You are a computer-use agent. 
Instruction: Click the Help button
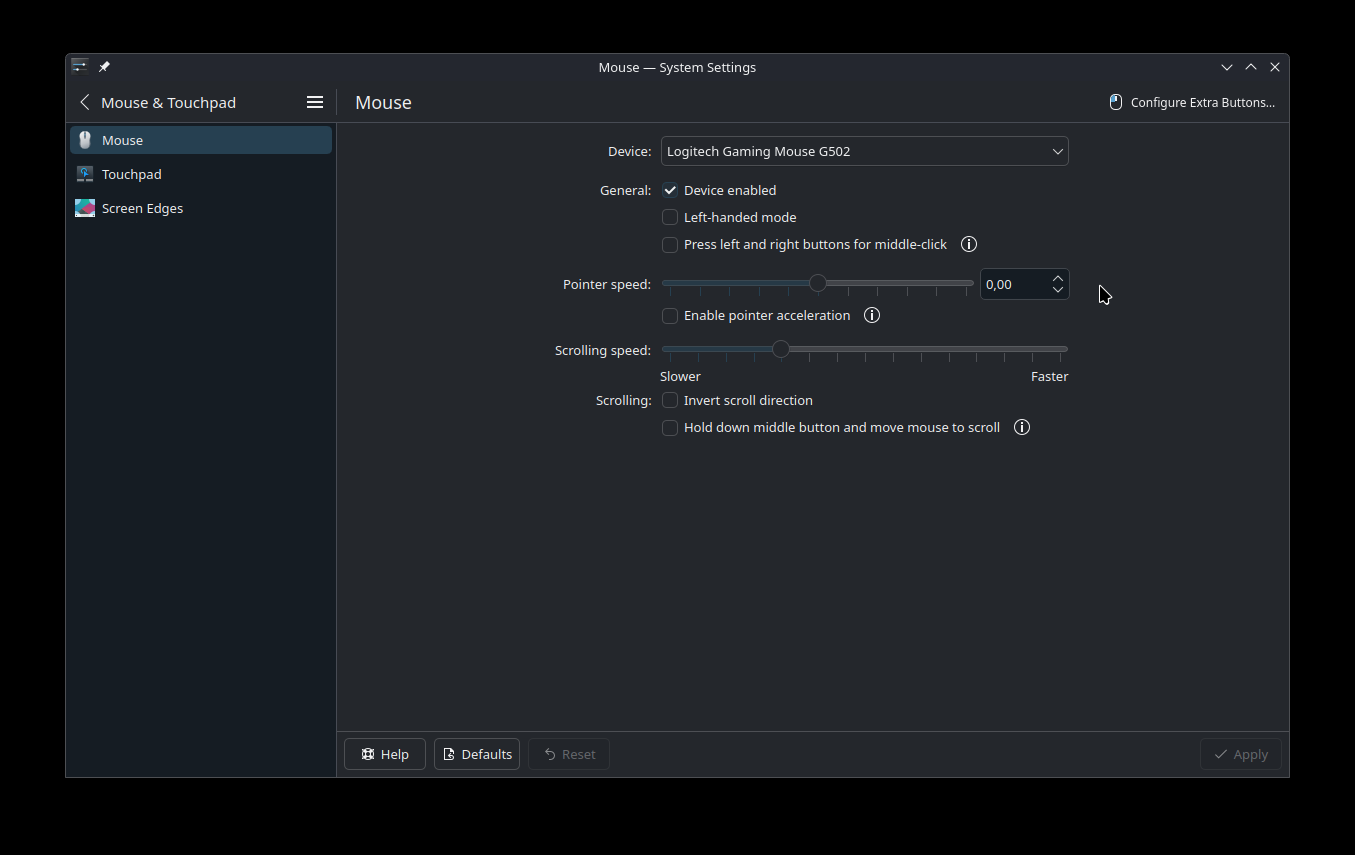pos(385,754)
